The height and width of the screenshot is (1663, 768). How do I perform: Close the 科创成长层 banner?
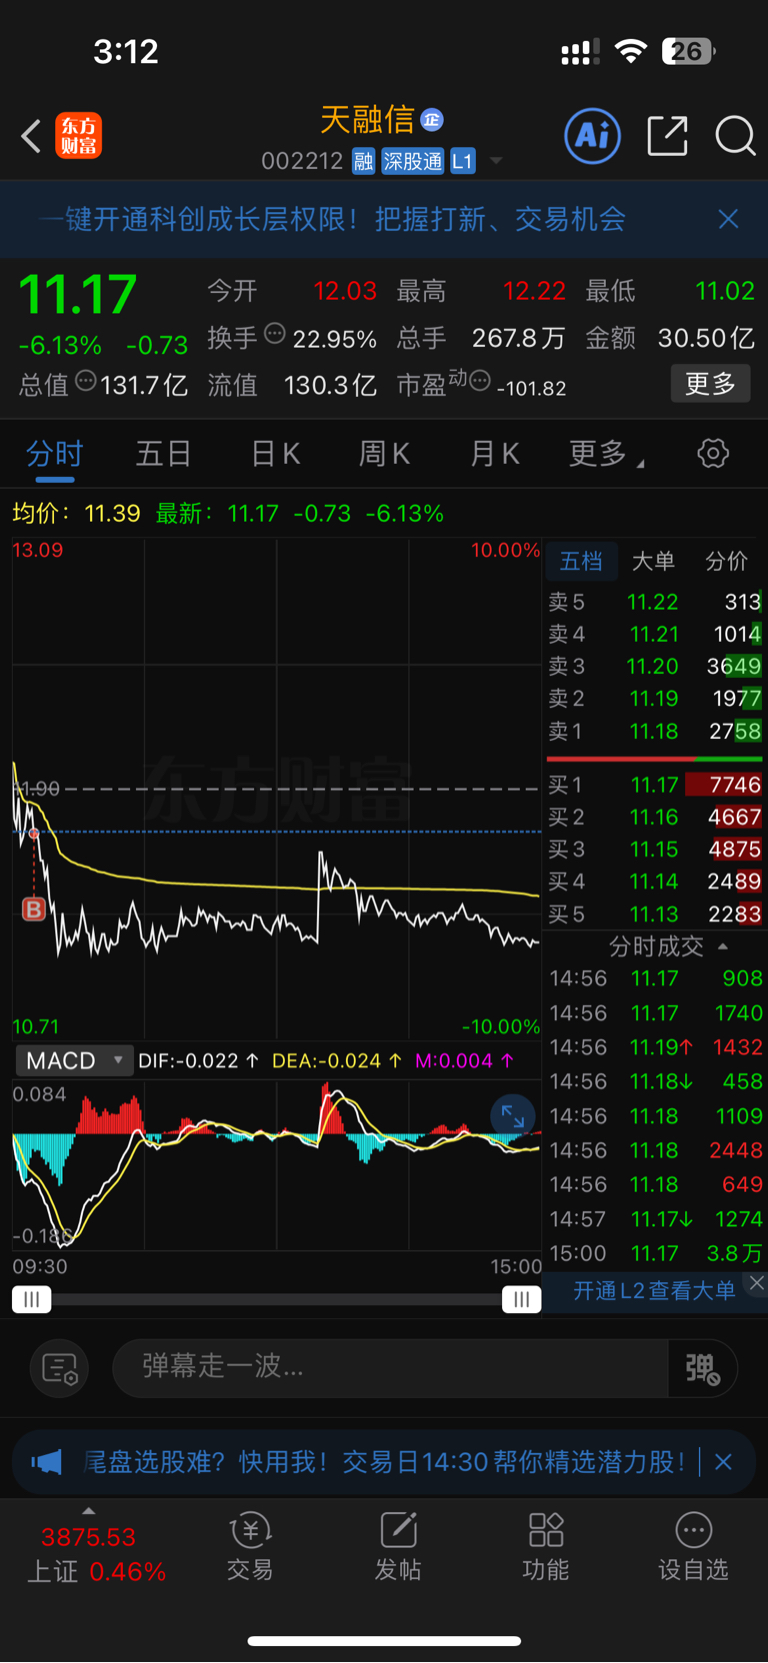coord(729,219)
